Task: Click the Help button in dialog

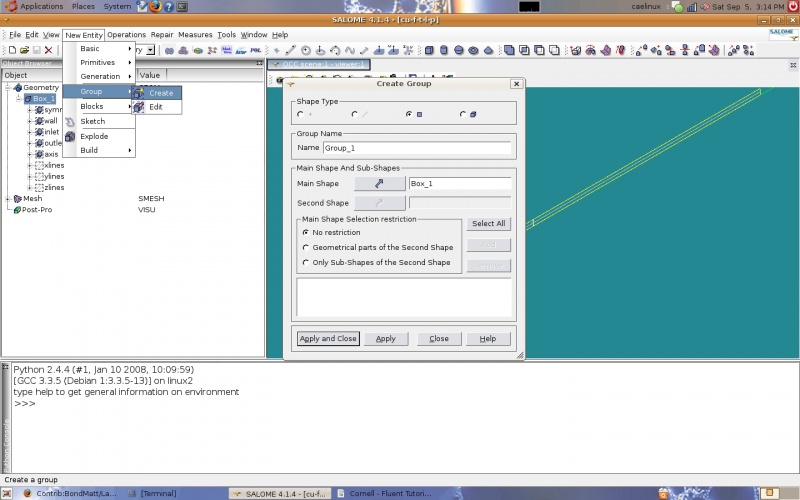Action: (488, 339)
